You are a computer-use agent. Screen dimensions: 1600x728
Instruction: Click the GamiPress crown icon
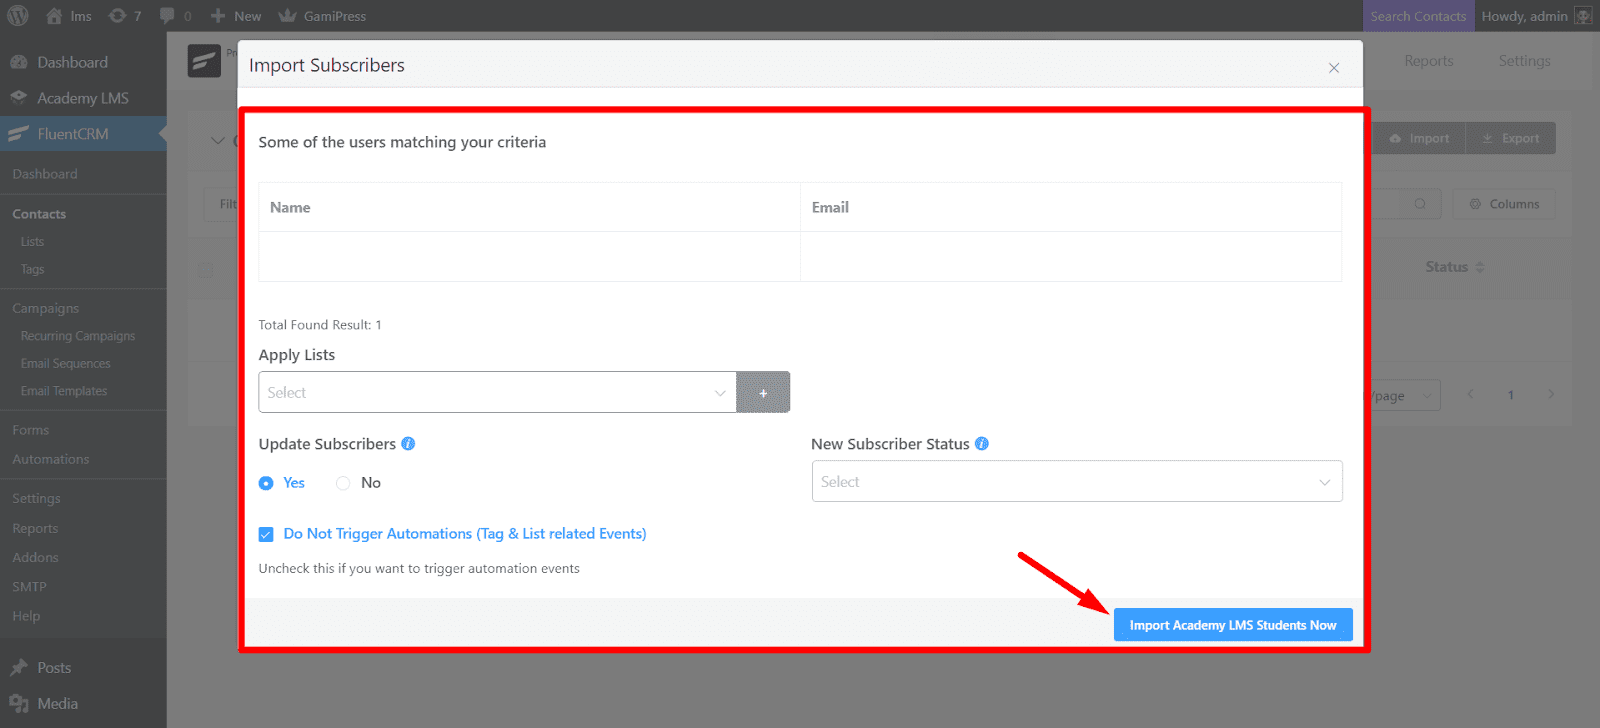click(288, 16)
